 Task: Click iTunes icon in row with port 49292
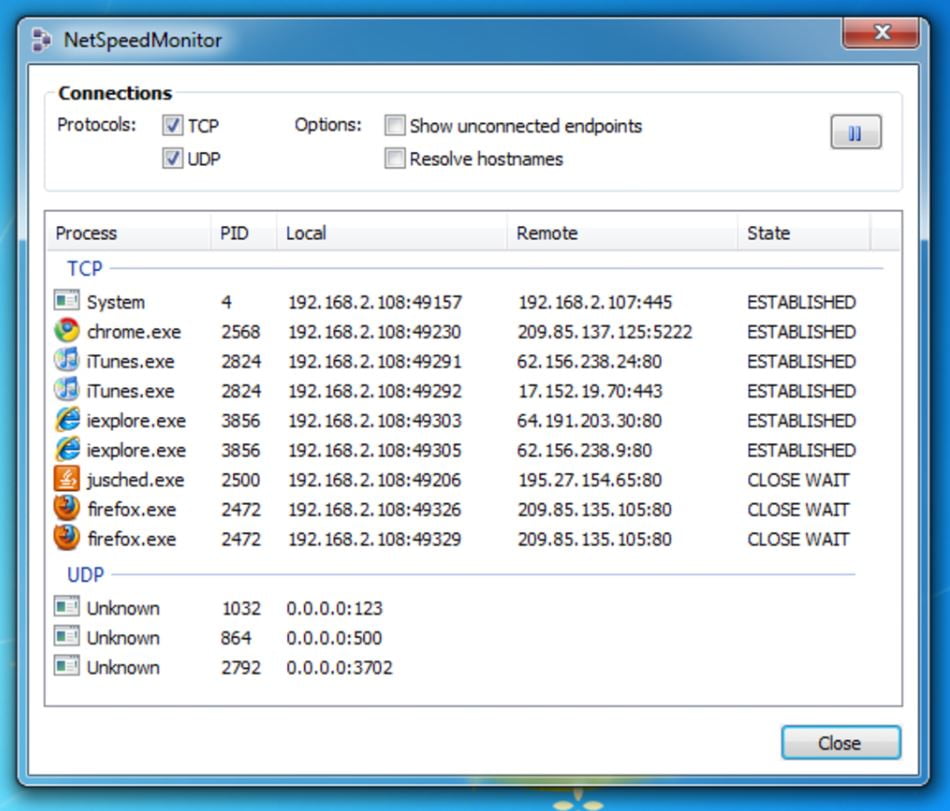(x=66, y=389)
